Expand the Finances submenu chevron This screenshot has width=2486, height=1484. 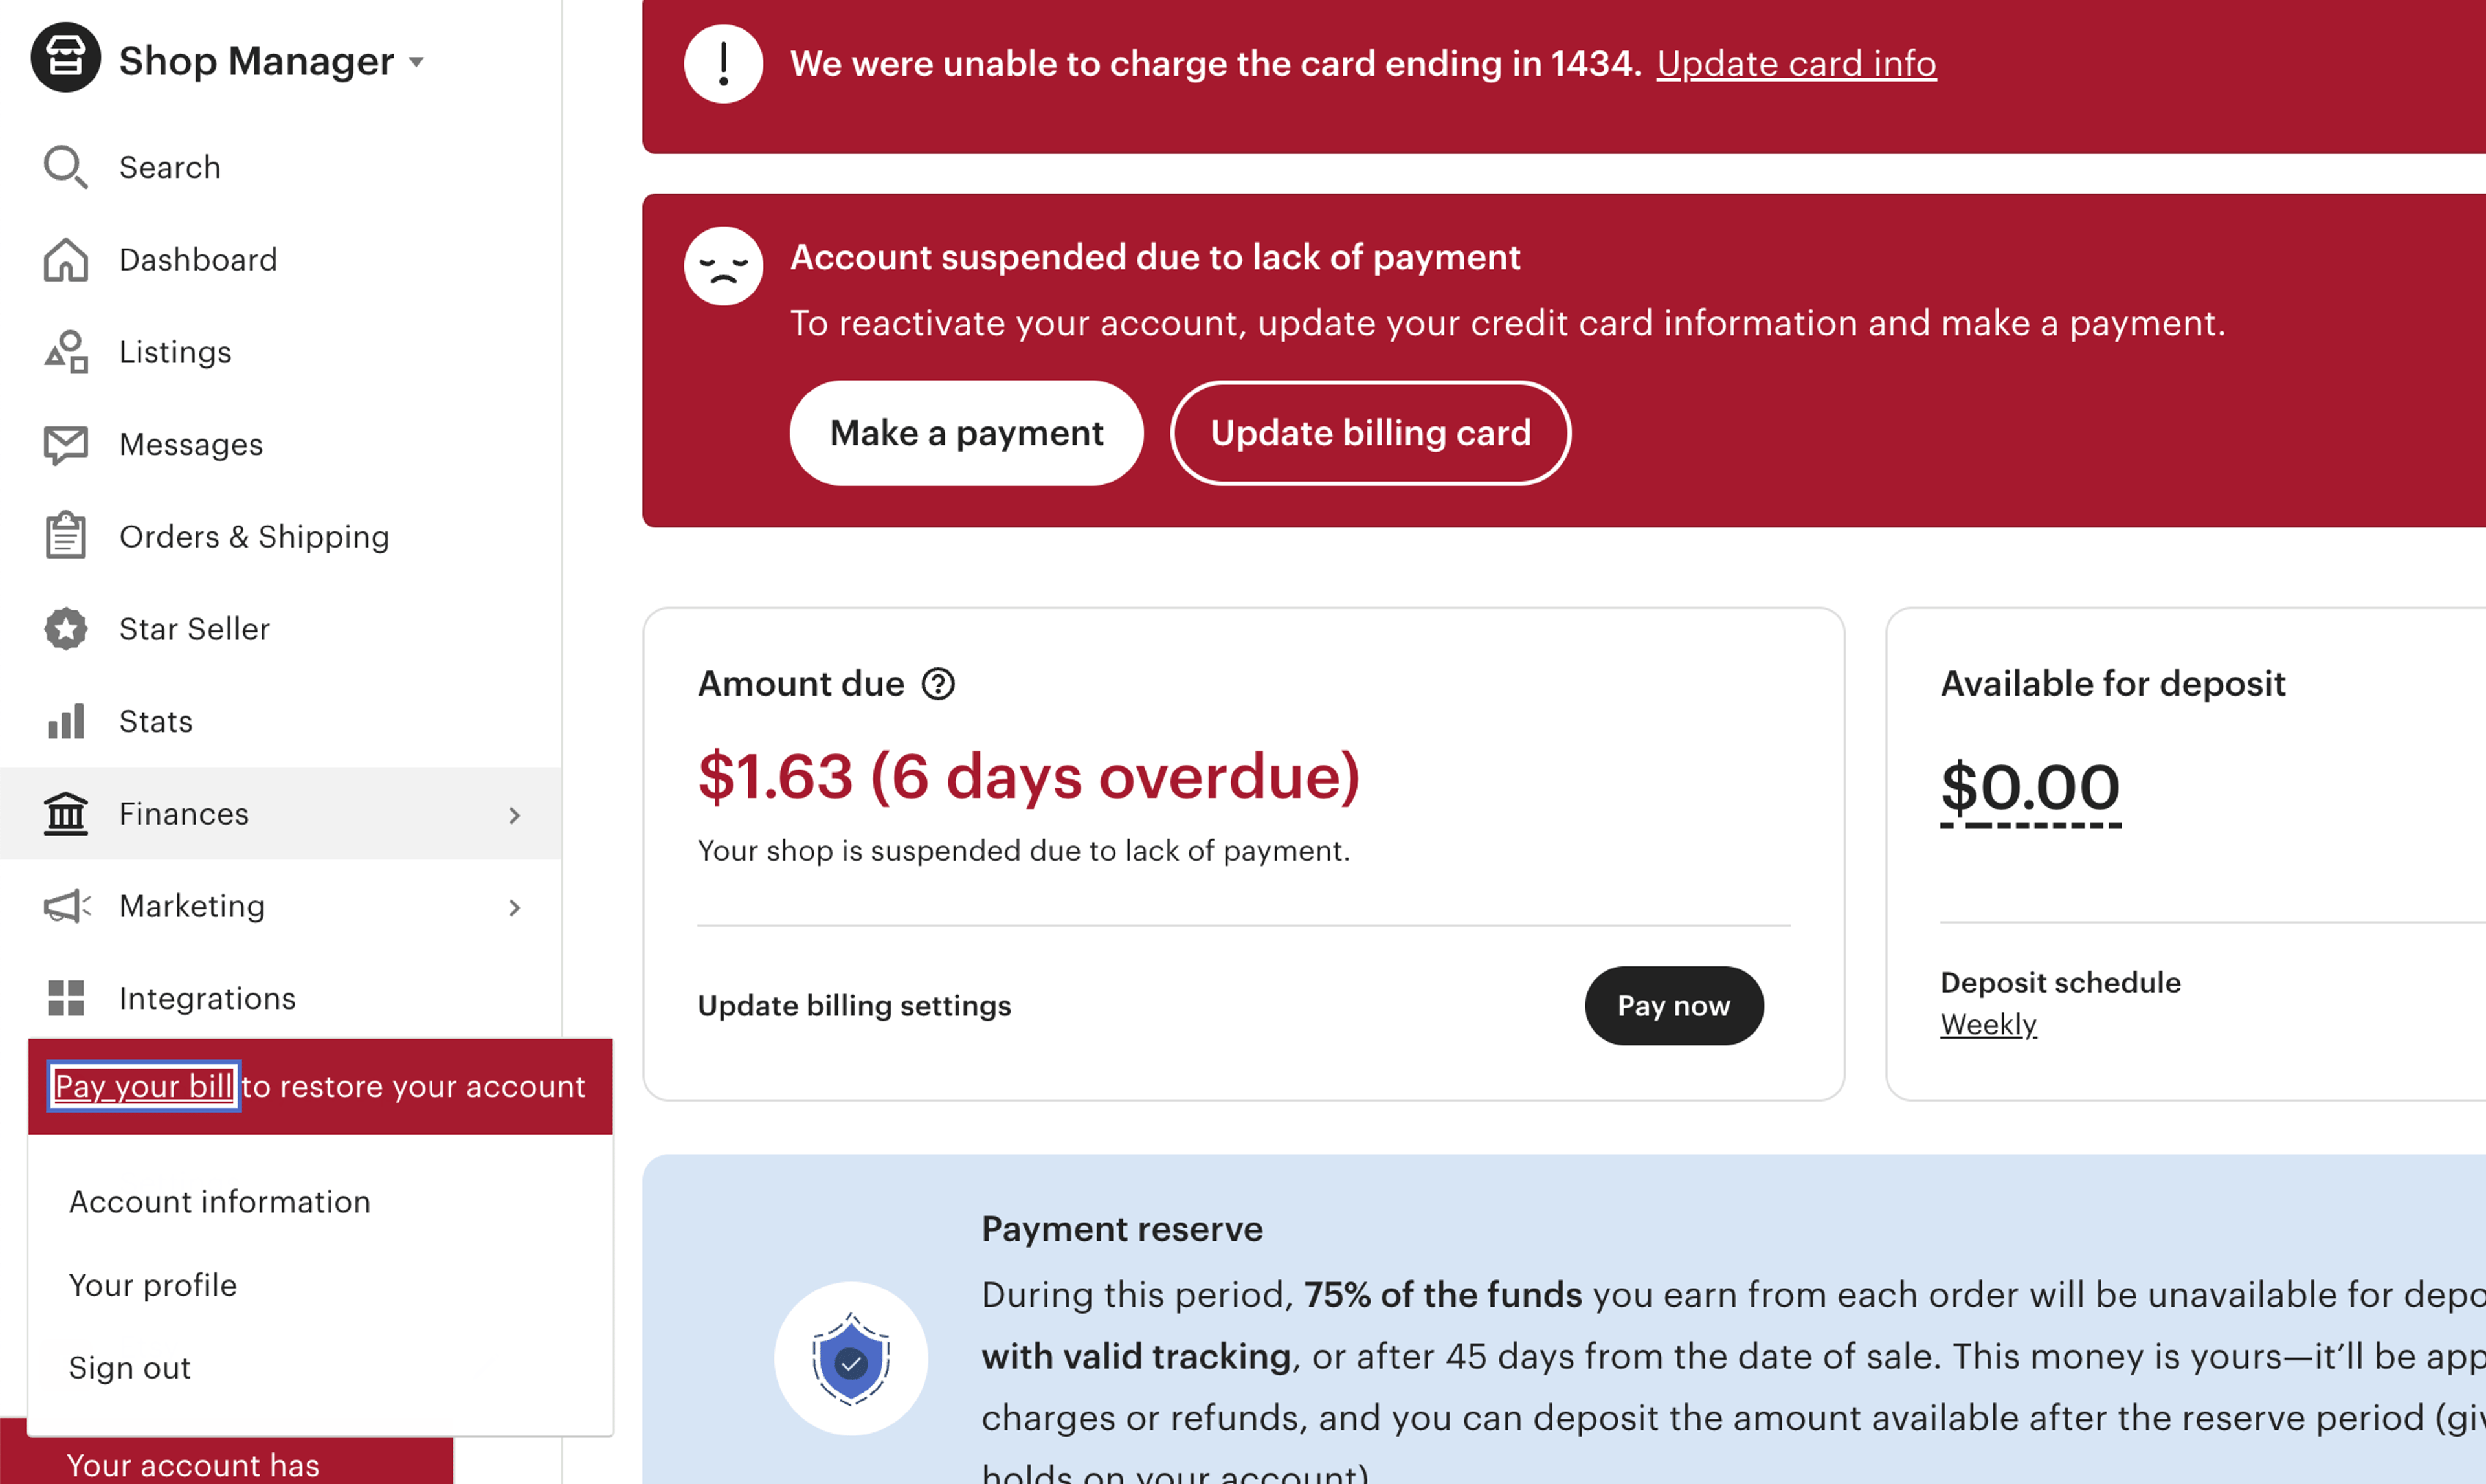(x=514, y=815)
